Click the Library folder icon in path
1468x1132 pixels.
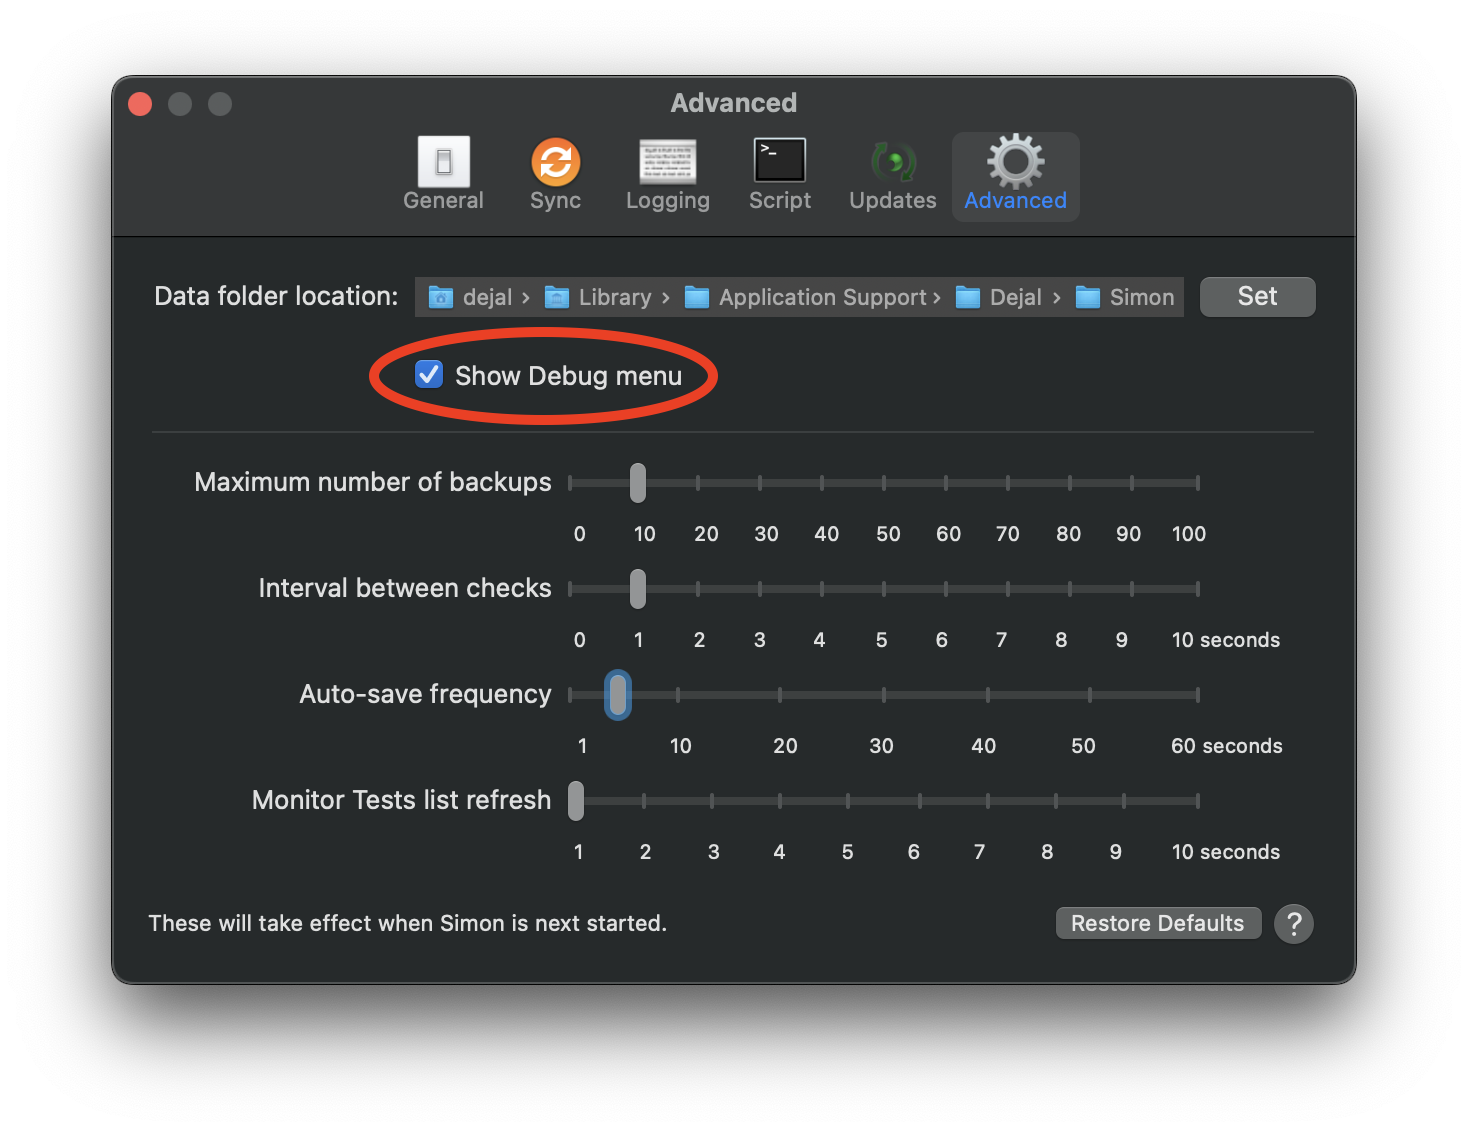[x=557, y=297]
